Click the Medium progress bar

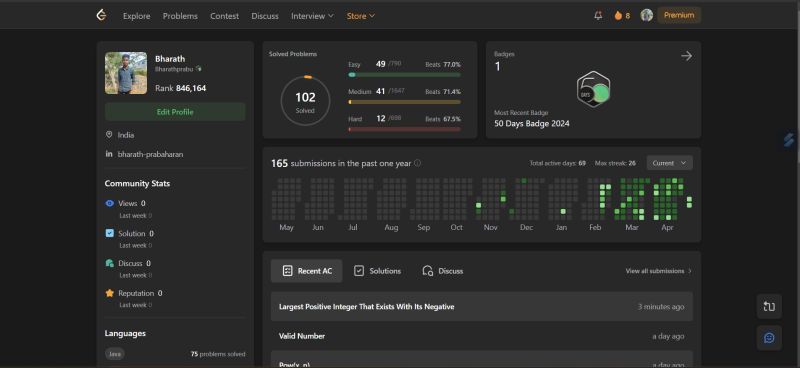404,102
